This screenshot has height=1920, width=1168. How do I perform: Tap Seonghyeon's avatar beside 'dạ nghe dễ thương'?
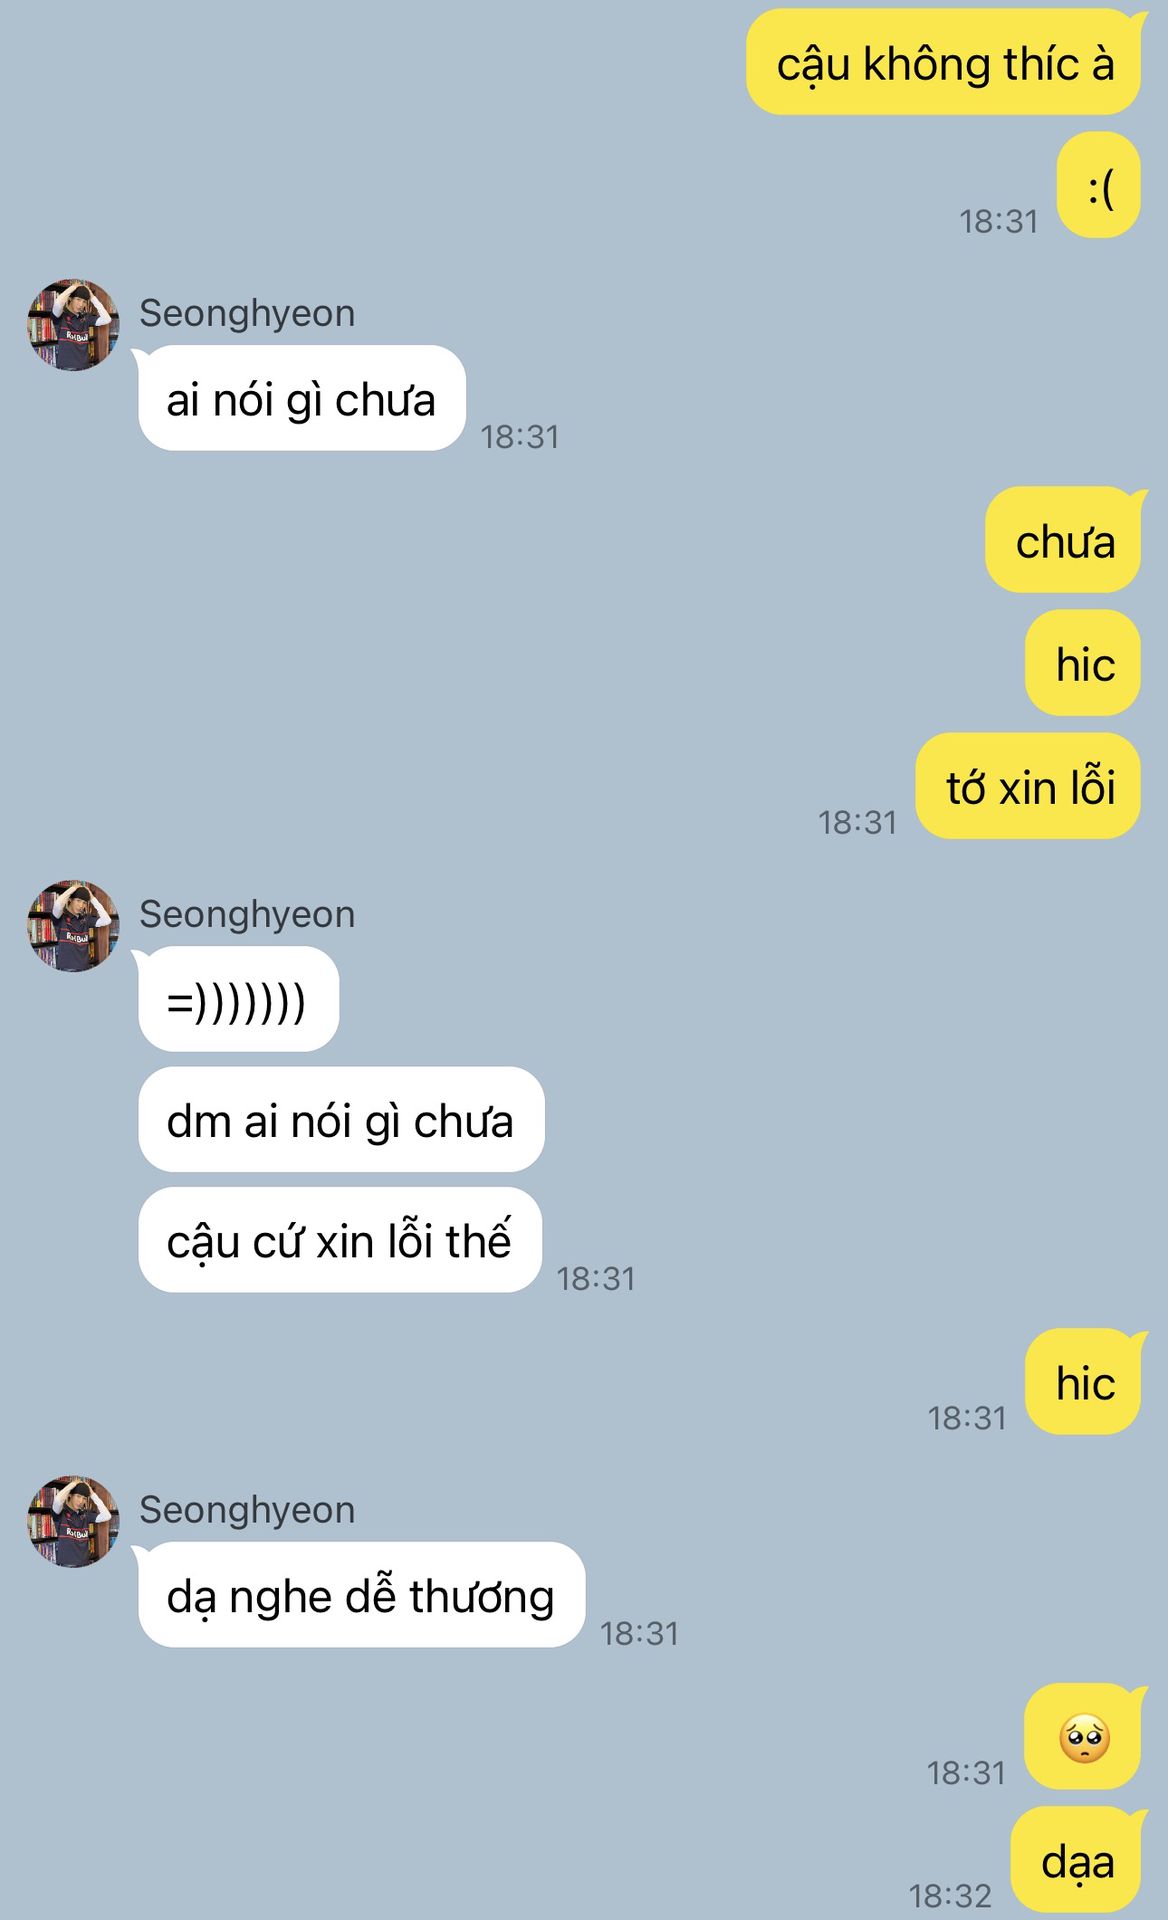click(73, 1521)
